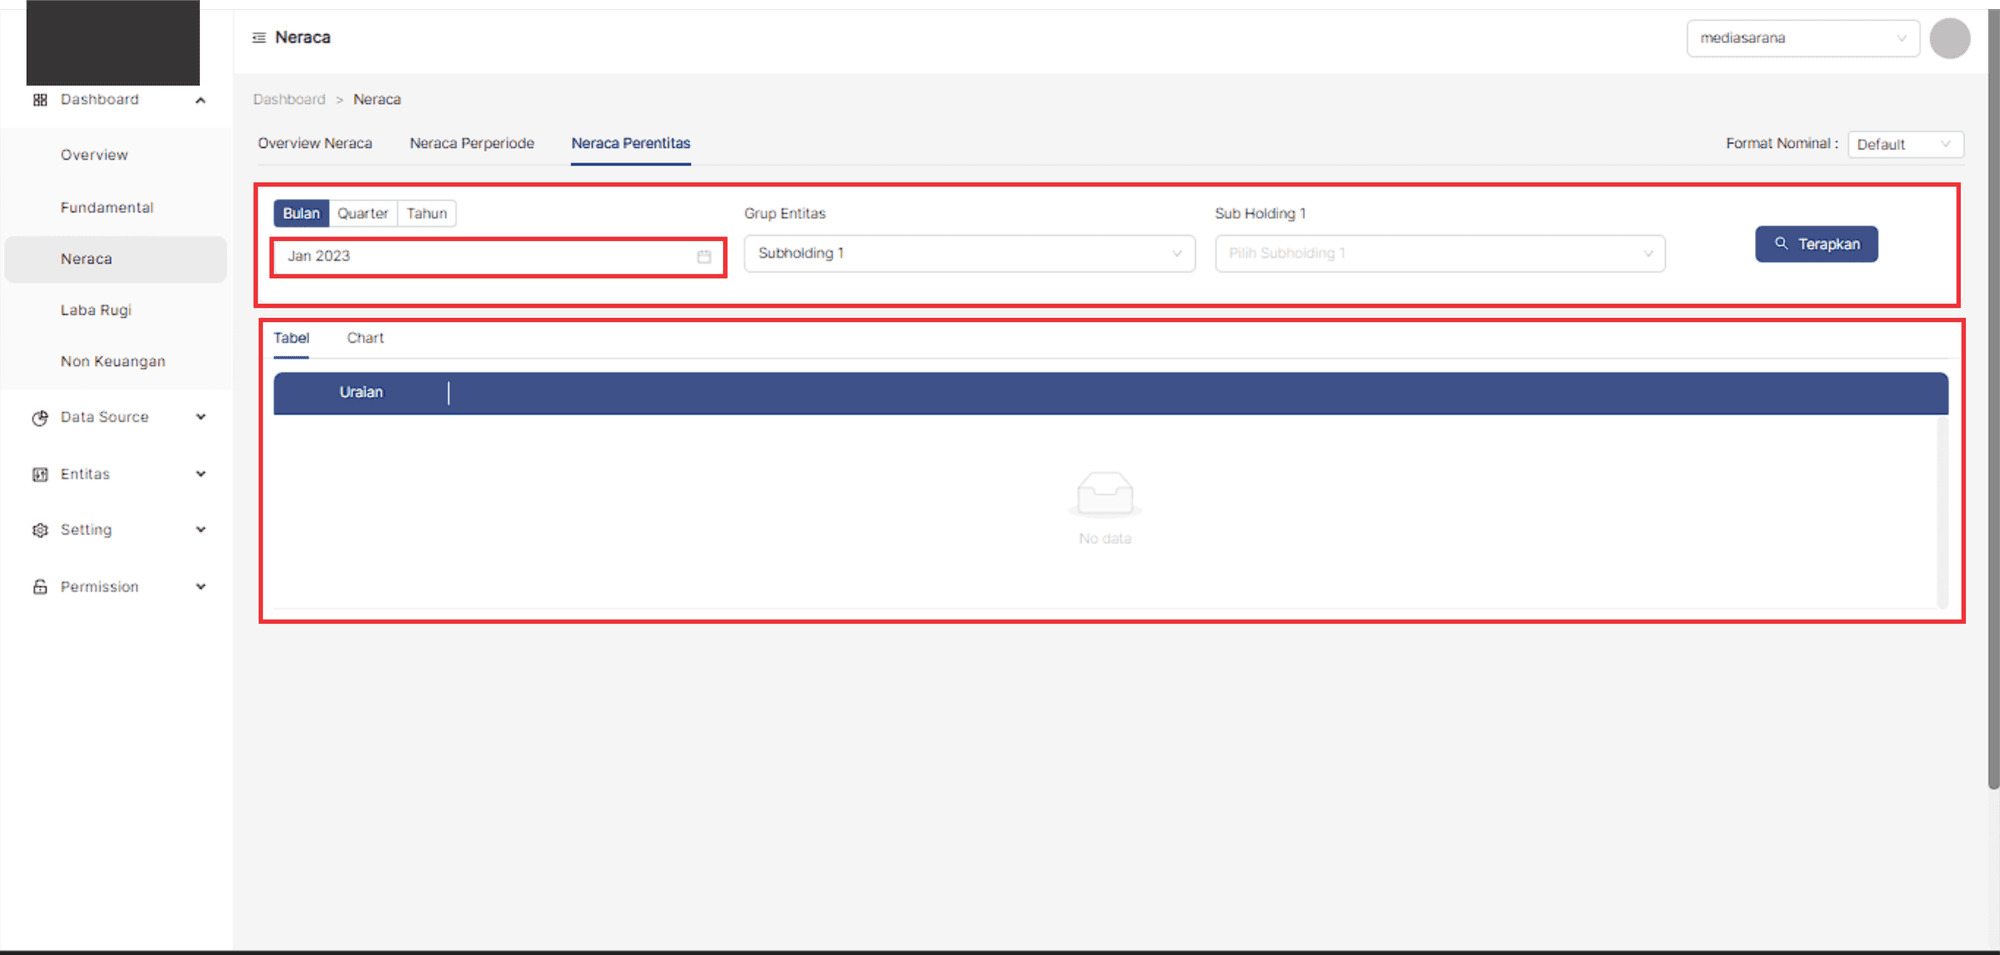
Task: Switch to the Neraca Perperiode tab
Action: [x=471, y=144]
